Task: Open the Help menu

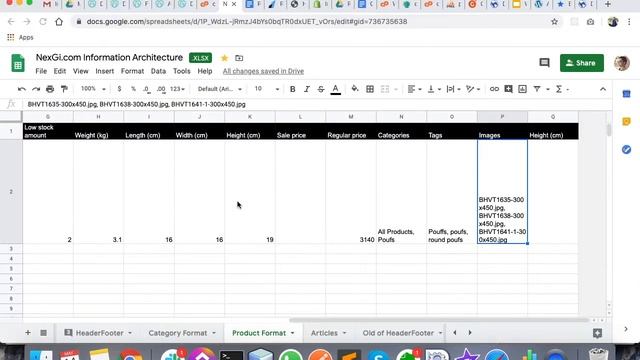Action: (205, 71)
